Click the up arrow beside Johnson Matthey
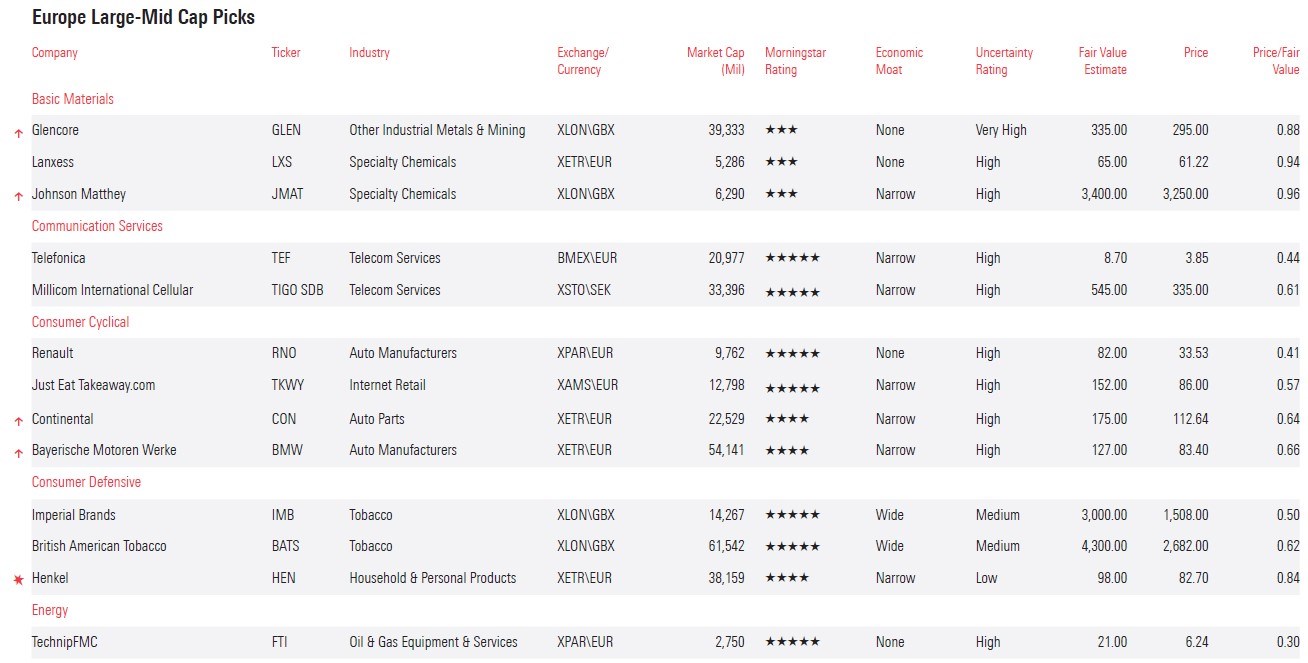The width and height of the screenshot is (1308, 663). (x=18, y=196)
